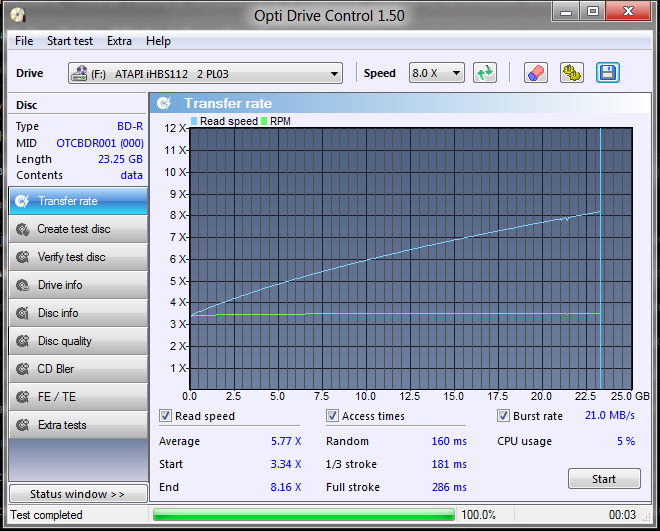
Task: Select the Transfer rate panel
Action: 78,201
